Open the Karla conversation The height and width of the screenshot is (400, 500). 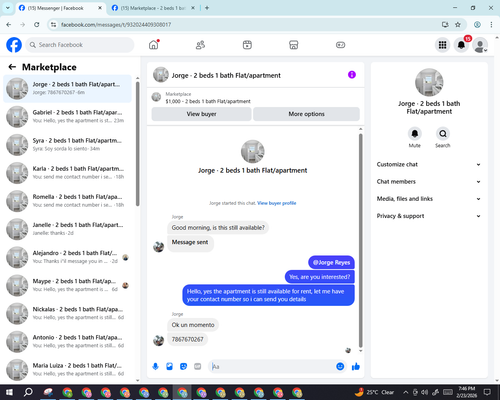coord(68,173)
